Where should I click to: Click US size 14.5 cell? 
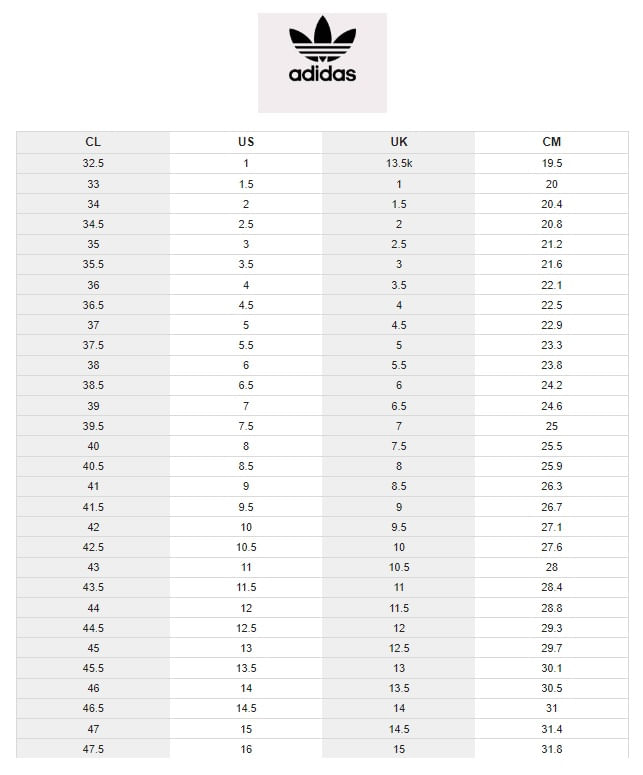point(246,708)
